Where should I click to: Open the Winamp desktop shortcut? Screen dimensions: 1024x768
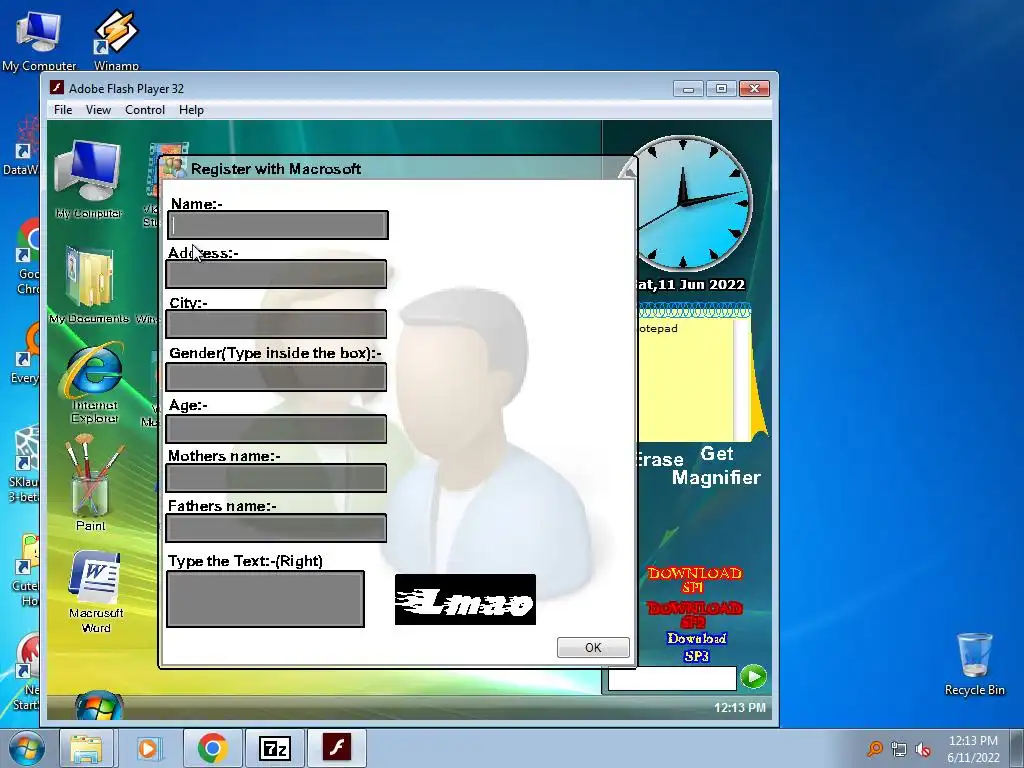point(116,39)
